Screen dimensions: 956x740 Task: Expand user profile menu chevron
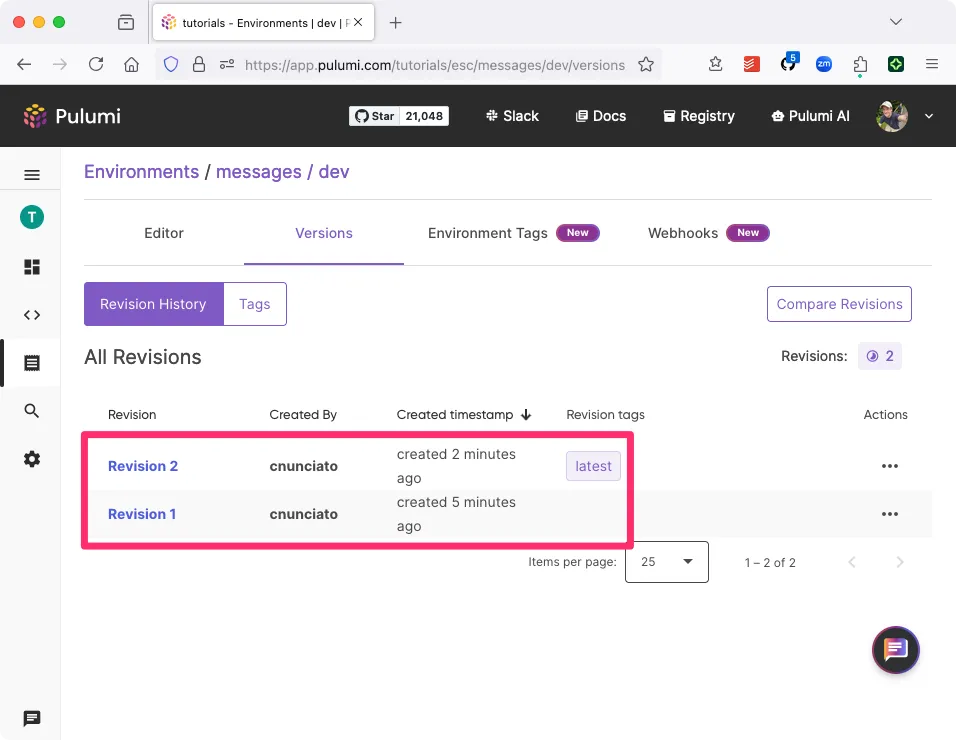pyautogui.click(x=929, y=116)
